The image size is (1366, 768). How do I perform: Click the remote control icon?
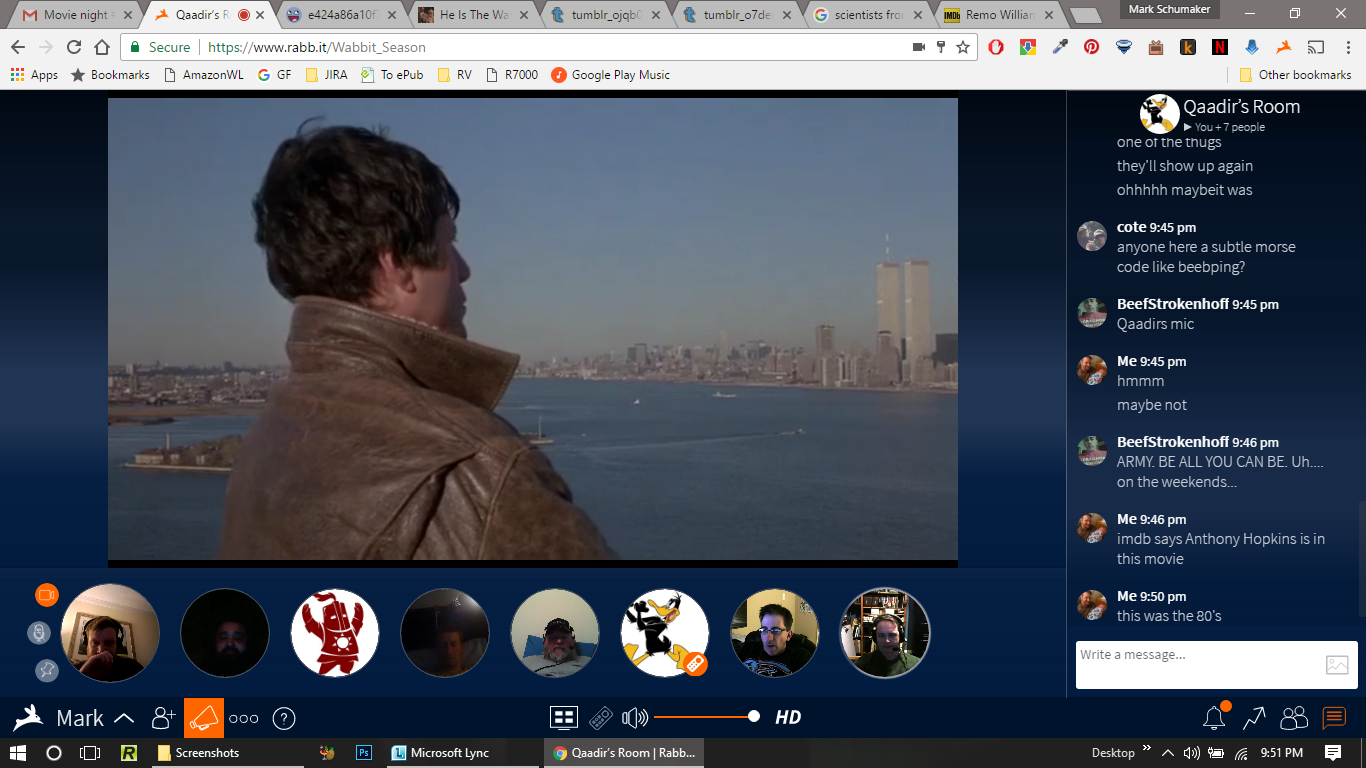[600, 717]
